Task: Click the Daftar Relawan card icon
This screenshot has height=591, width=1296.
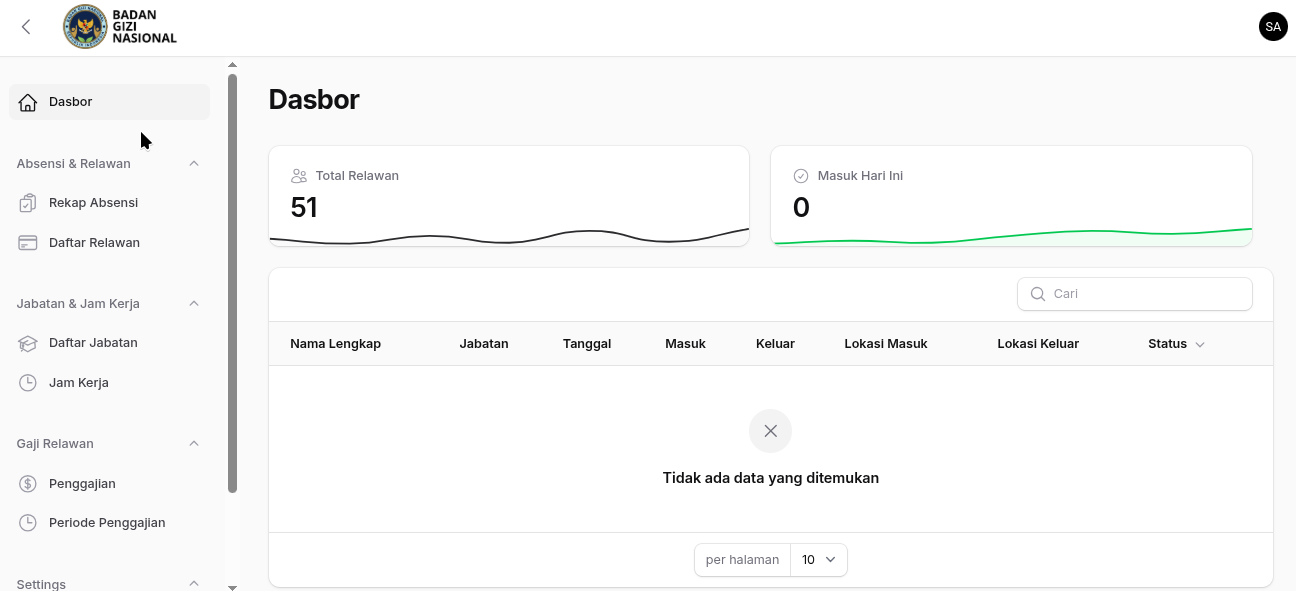Action: (x=28, y=243)
